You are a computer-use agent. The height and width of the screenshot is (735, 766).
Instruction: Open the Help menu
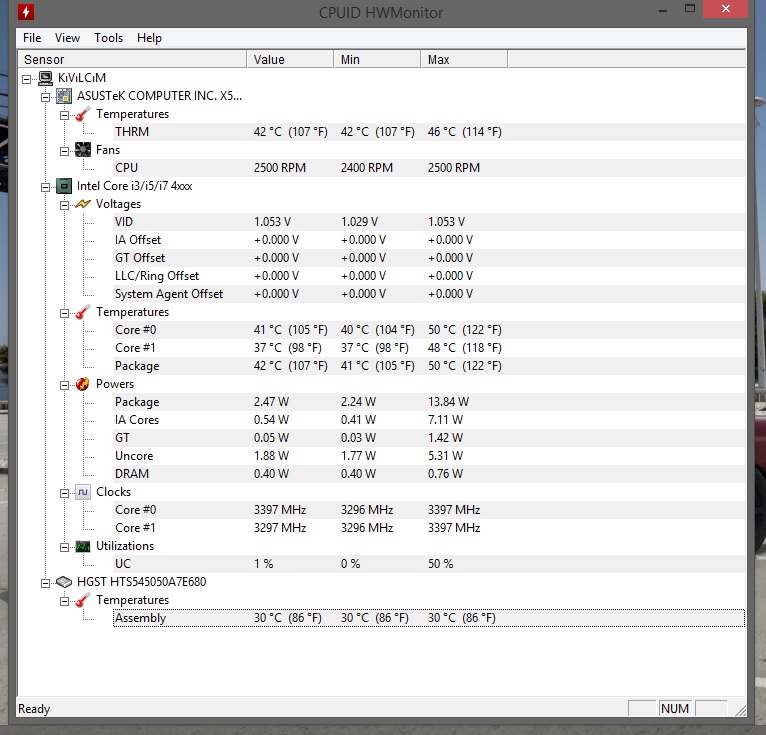click(x=149, y=38)
